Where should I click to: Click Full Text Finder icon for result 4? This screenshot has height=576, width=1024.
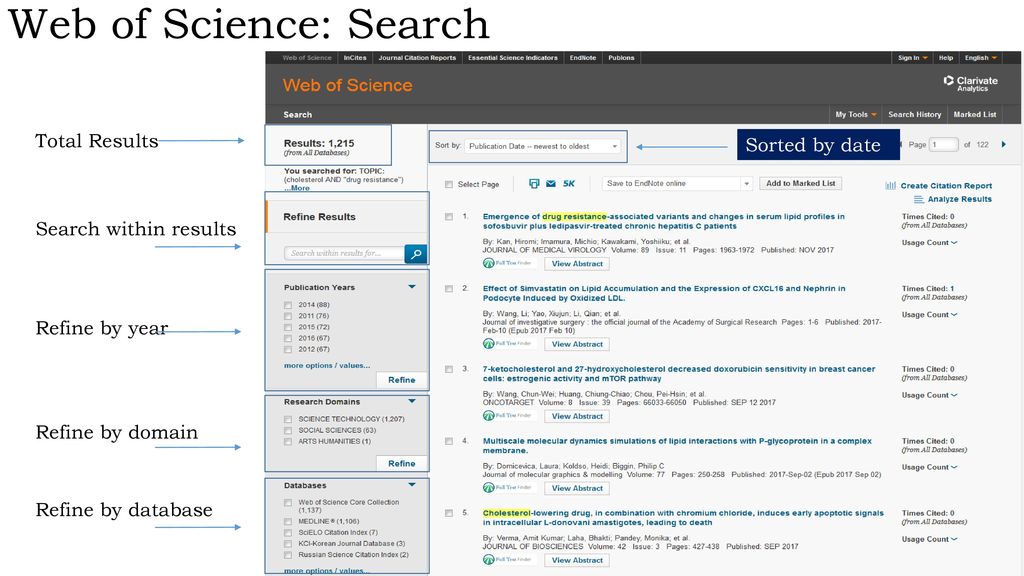pos(507,487)
